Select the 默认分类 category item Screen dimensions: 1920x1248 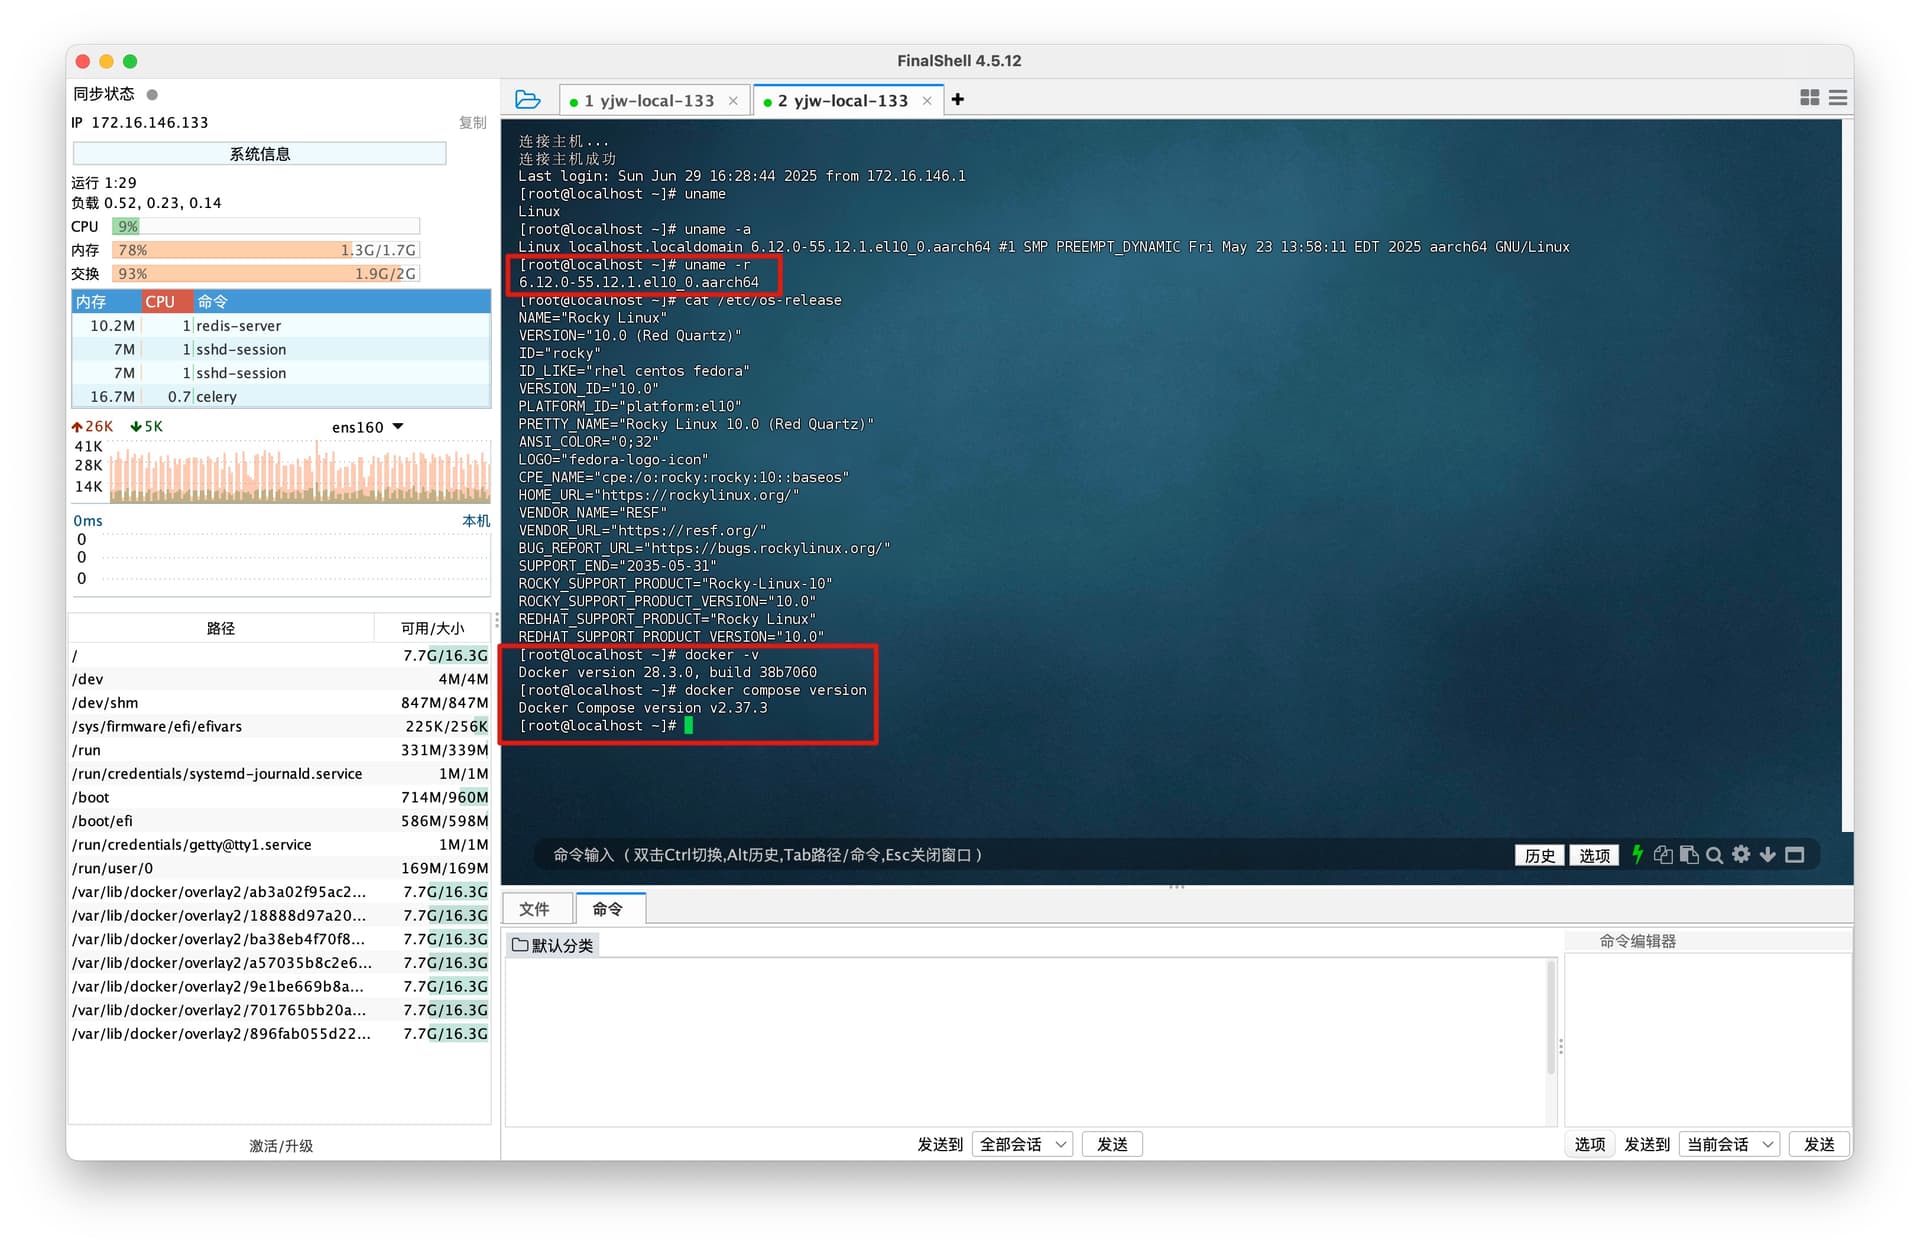553,945
